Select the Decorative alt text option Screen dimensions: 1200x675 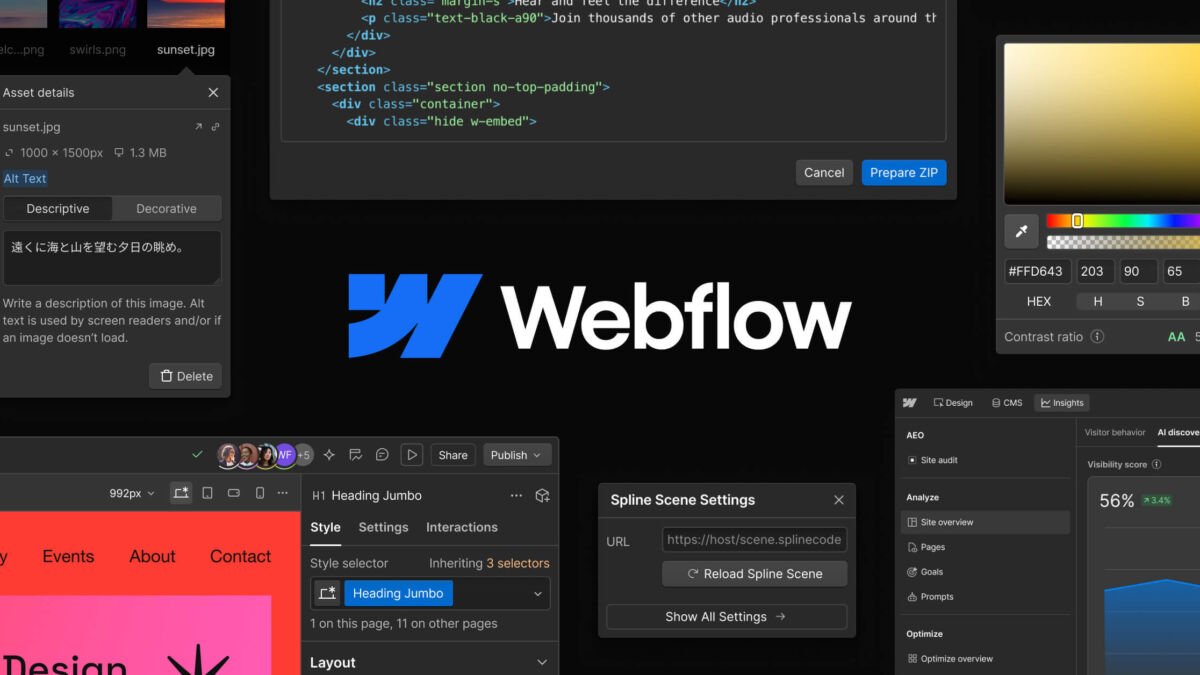166,208
